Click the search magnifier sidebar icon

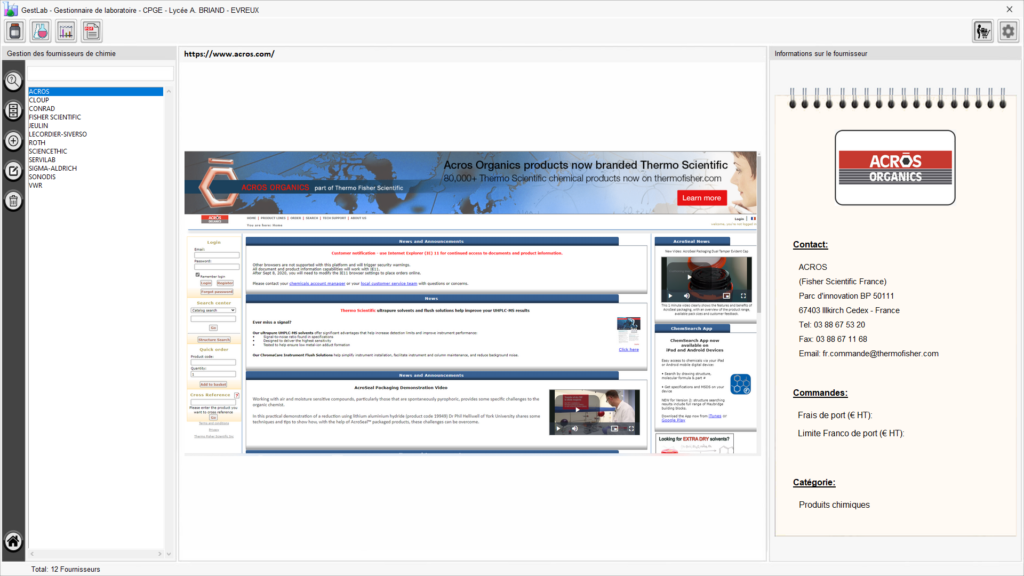click(x=13, y=82)
